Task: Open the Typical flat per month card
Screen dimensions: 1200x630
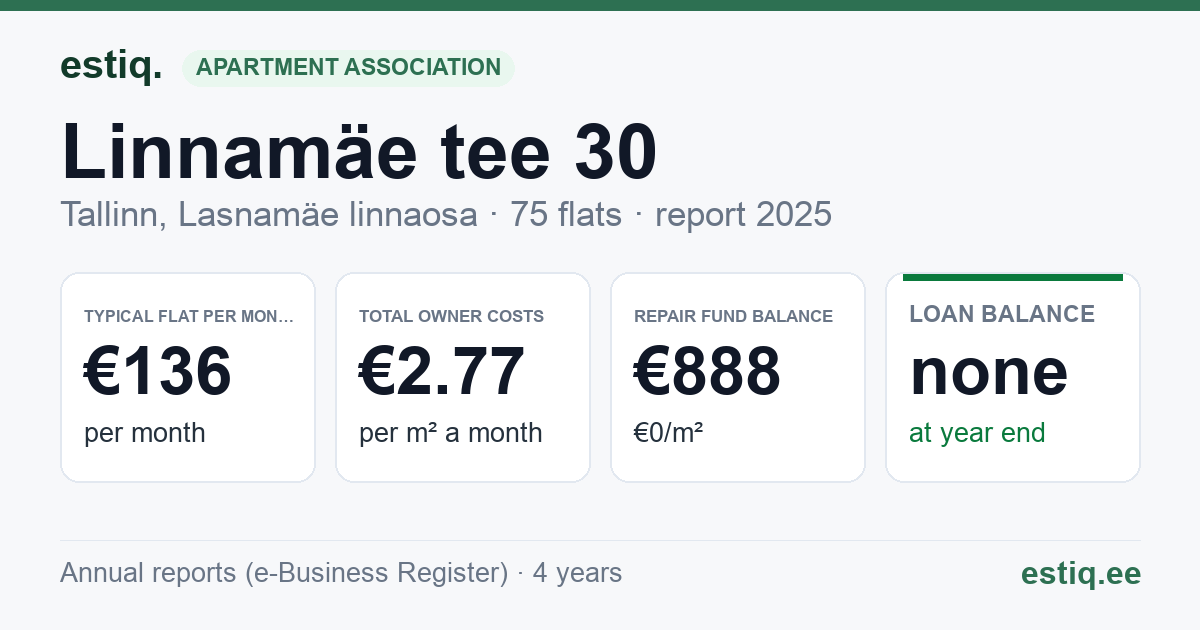Action: click(188, 377)
